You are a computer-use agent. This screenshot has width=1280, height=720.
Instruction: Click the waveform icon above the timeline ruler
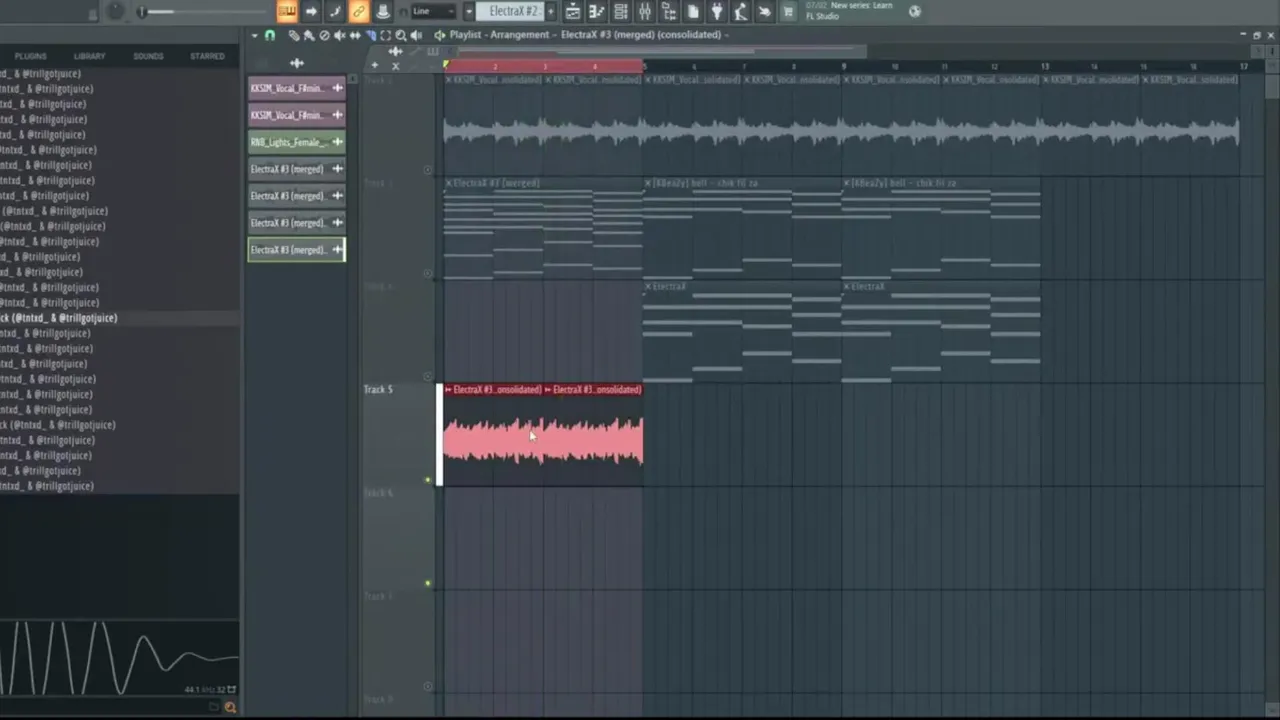tap(395, 51)
